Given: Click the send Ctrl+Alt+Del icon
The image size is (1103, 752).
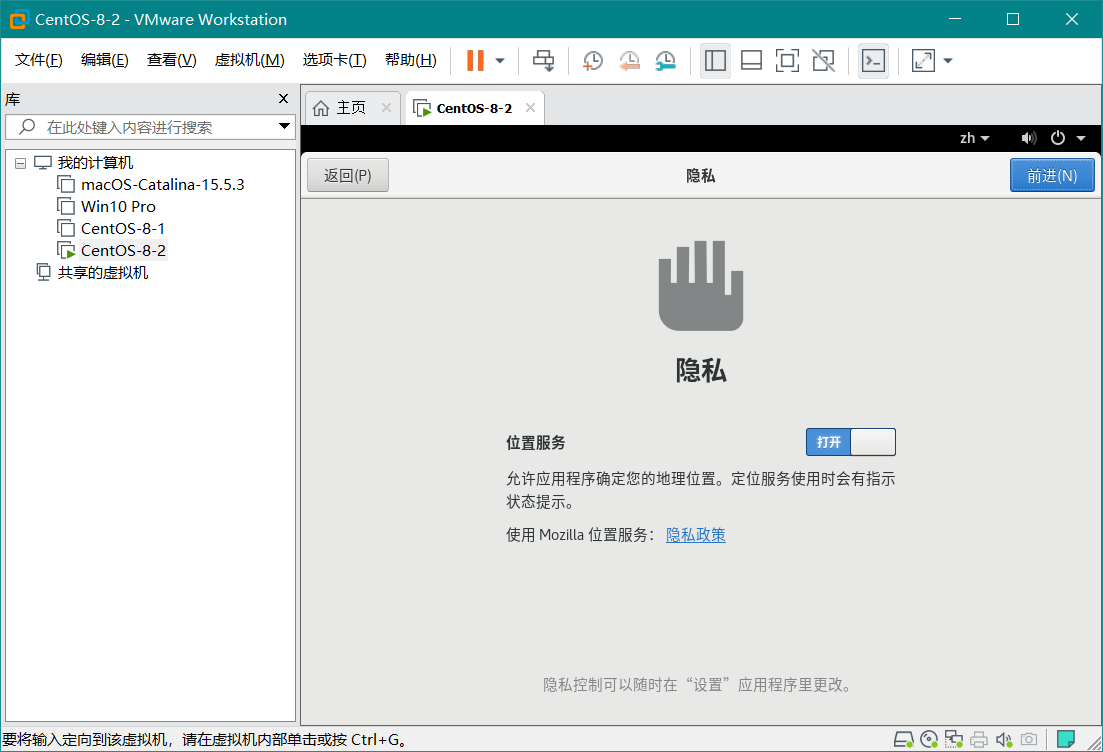Looking at the screenshot, I should tap(543, 61).
